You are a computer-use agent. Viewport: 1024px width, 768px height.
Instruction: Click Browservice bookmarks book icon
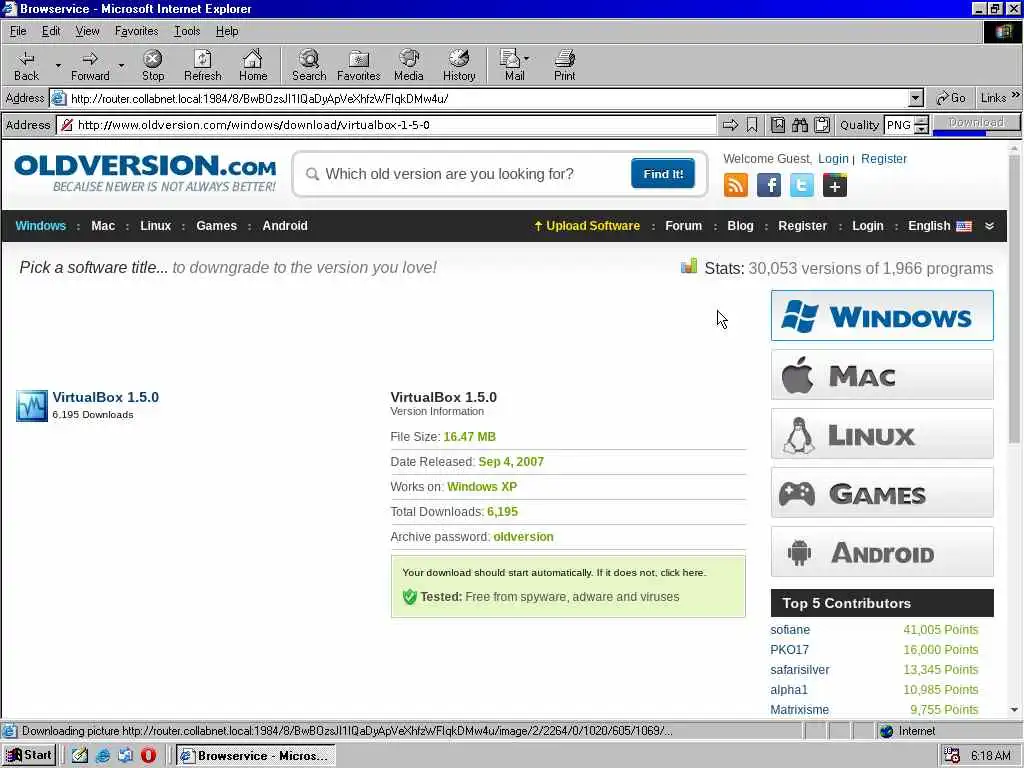tap(778, 125)
